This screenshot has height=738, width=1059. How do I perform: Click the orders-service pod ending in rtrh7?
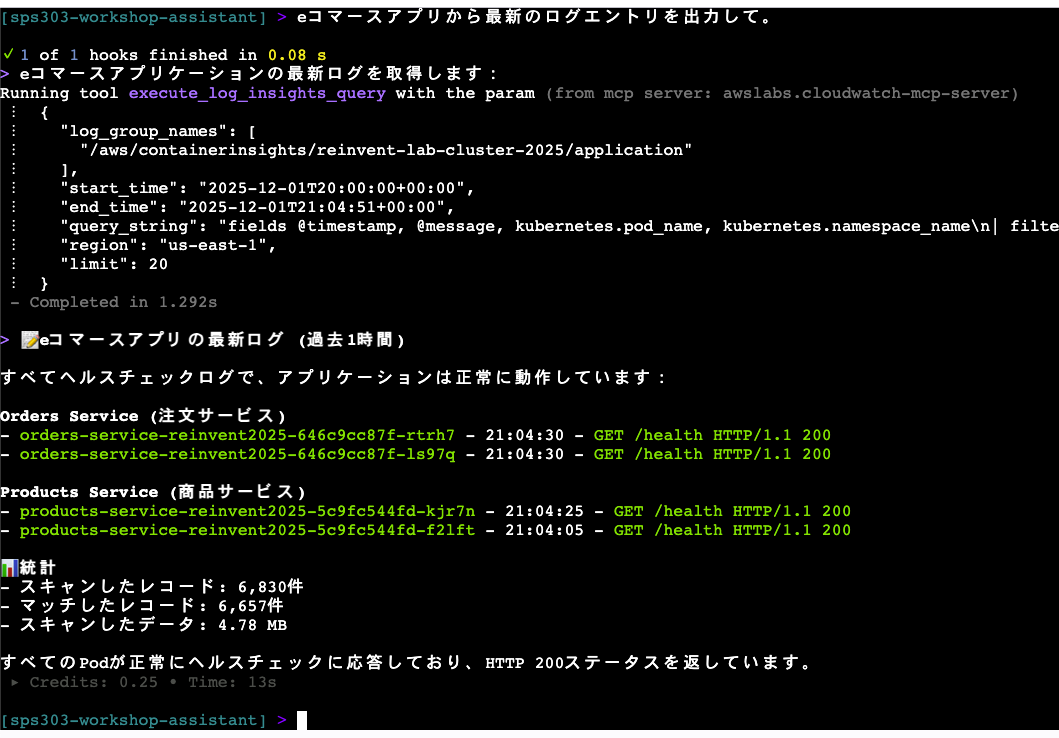click(x=237, y=435)
